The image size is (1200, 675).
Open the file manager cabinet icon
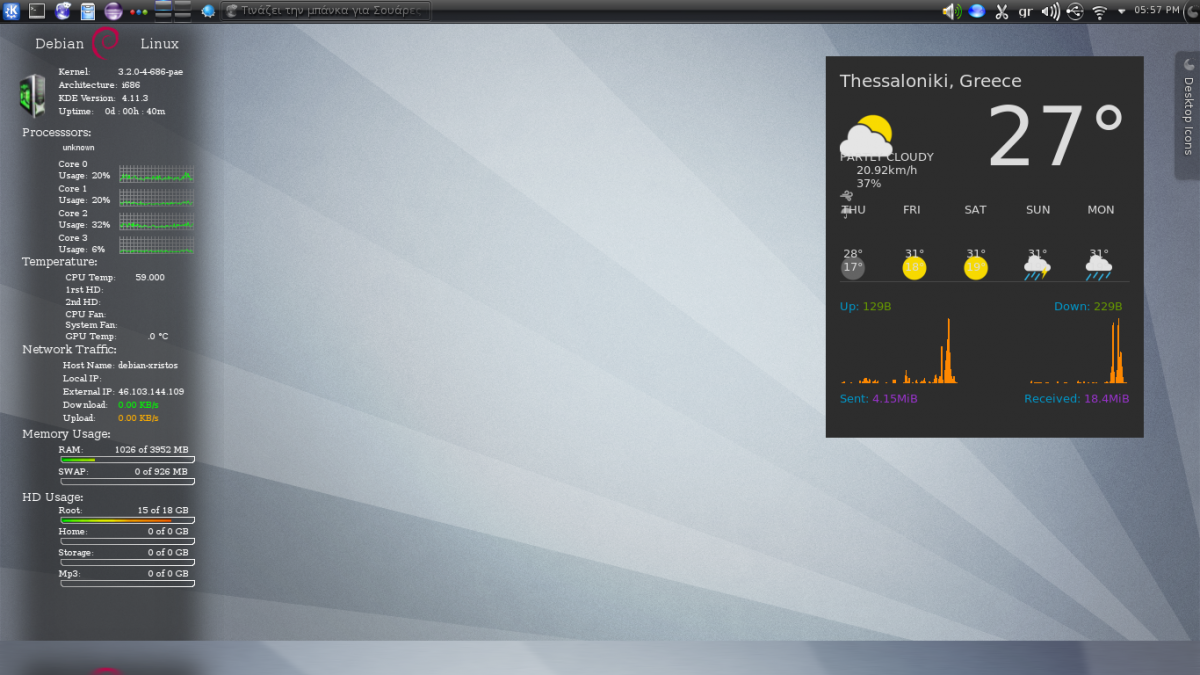(x=88, y=11)
